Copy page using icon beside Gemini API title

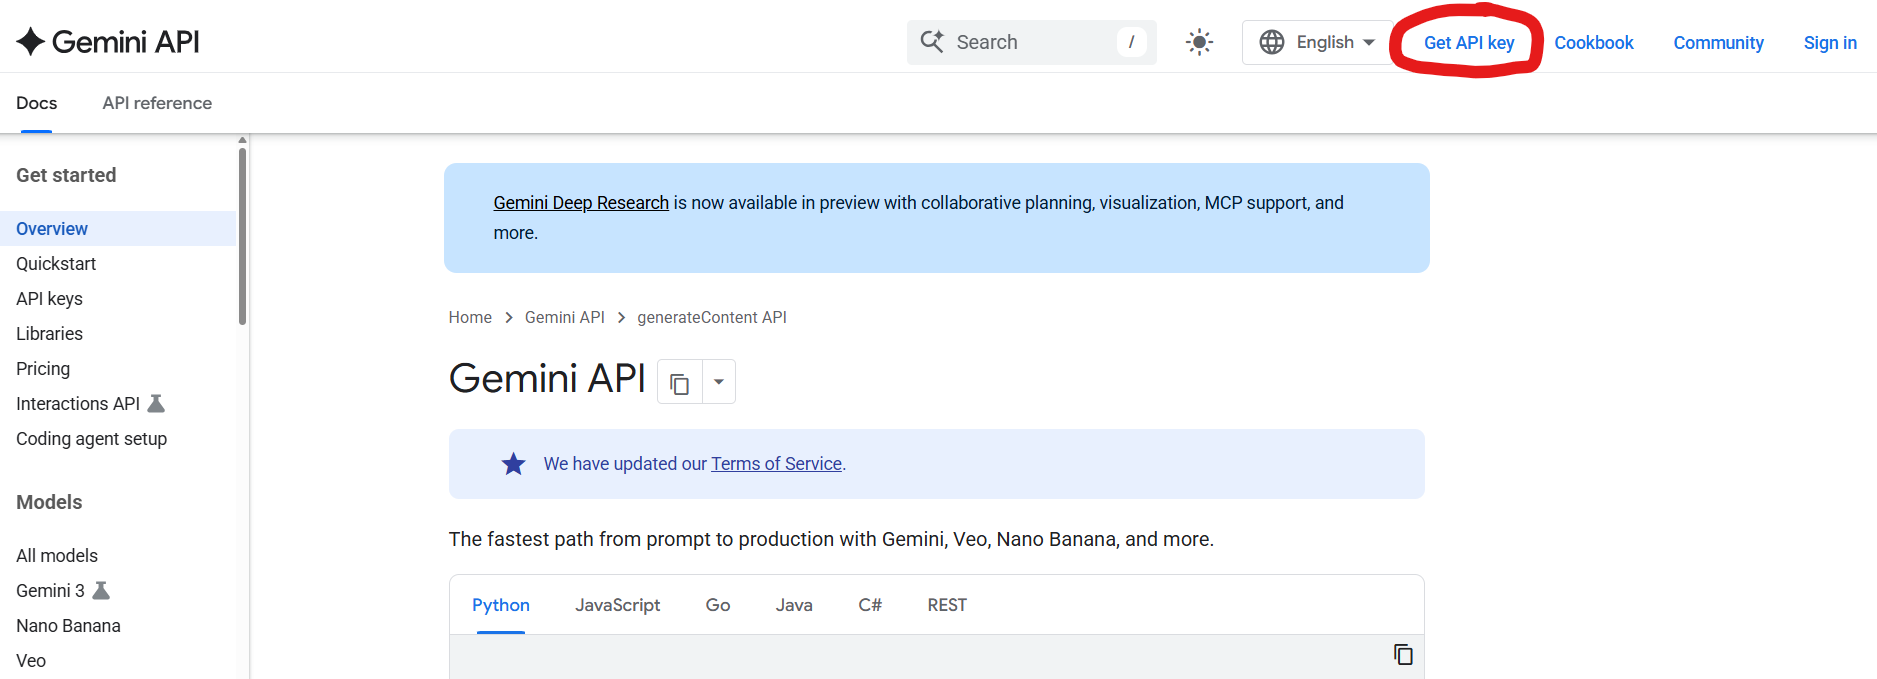click(680, 383)
